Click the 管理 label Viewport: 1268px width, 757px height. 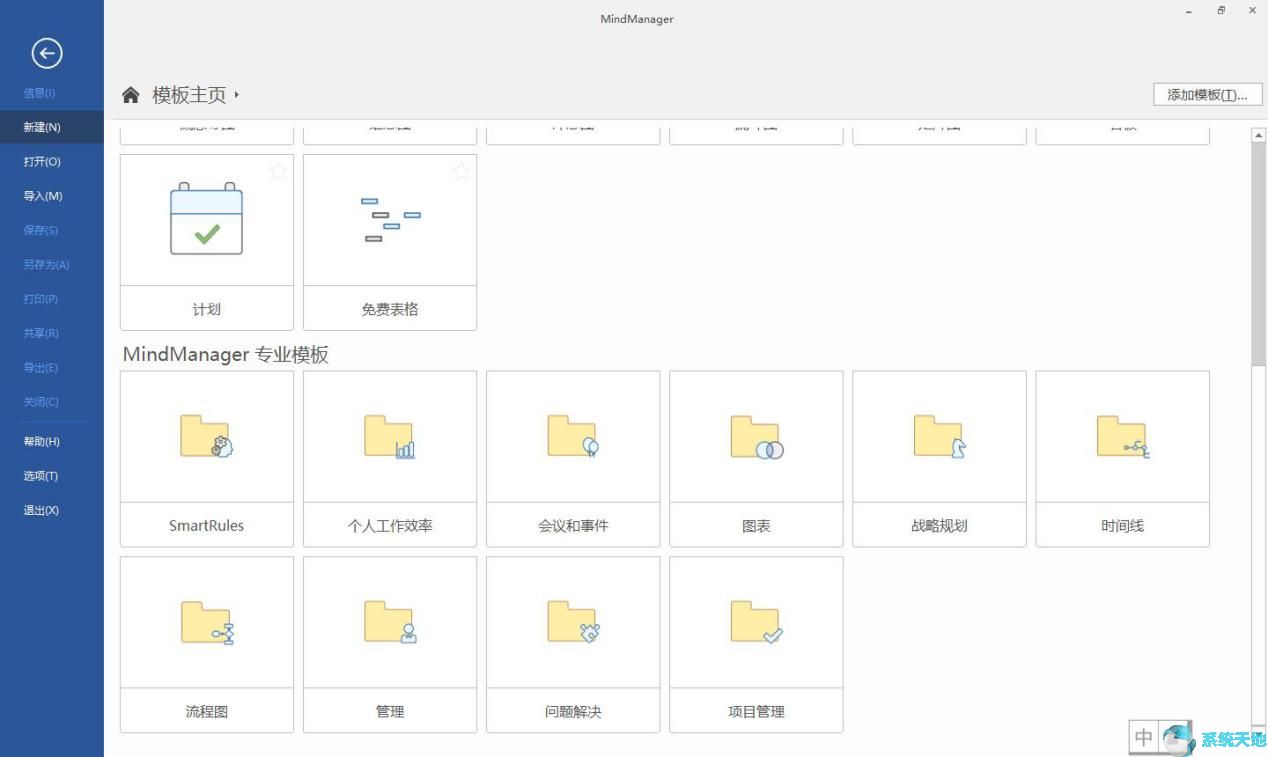click(x=390, y=711)
